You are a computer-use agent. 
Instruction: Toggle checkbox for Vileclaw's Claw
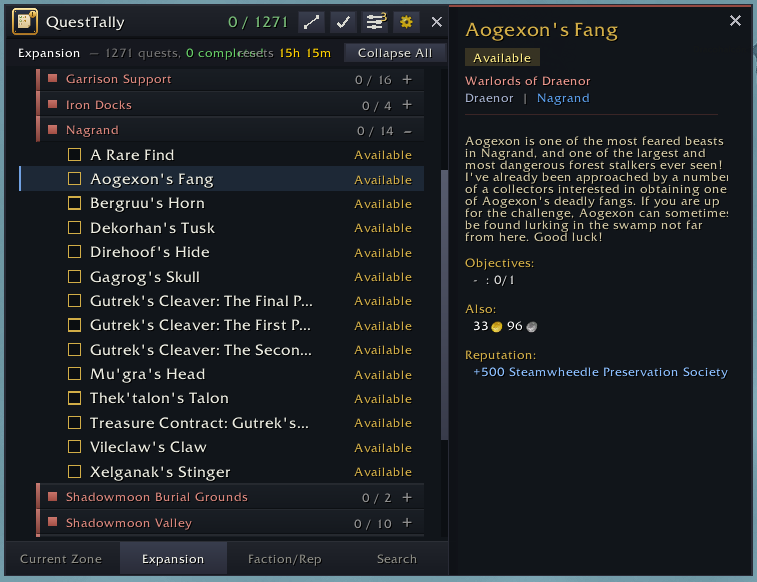(x=74, y=447)
